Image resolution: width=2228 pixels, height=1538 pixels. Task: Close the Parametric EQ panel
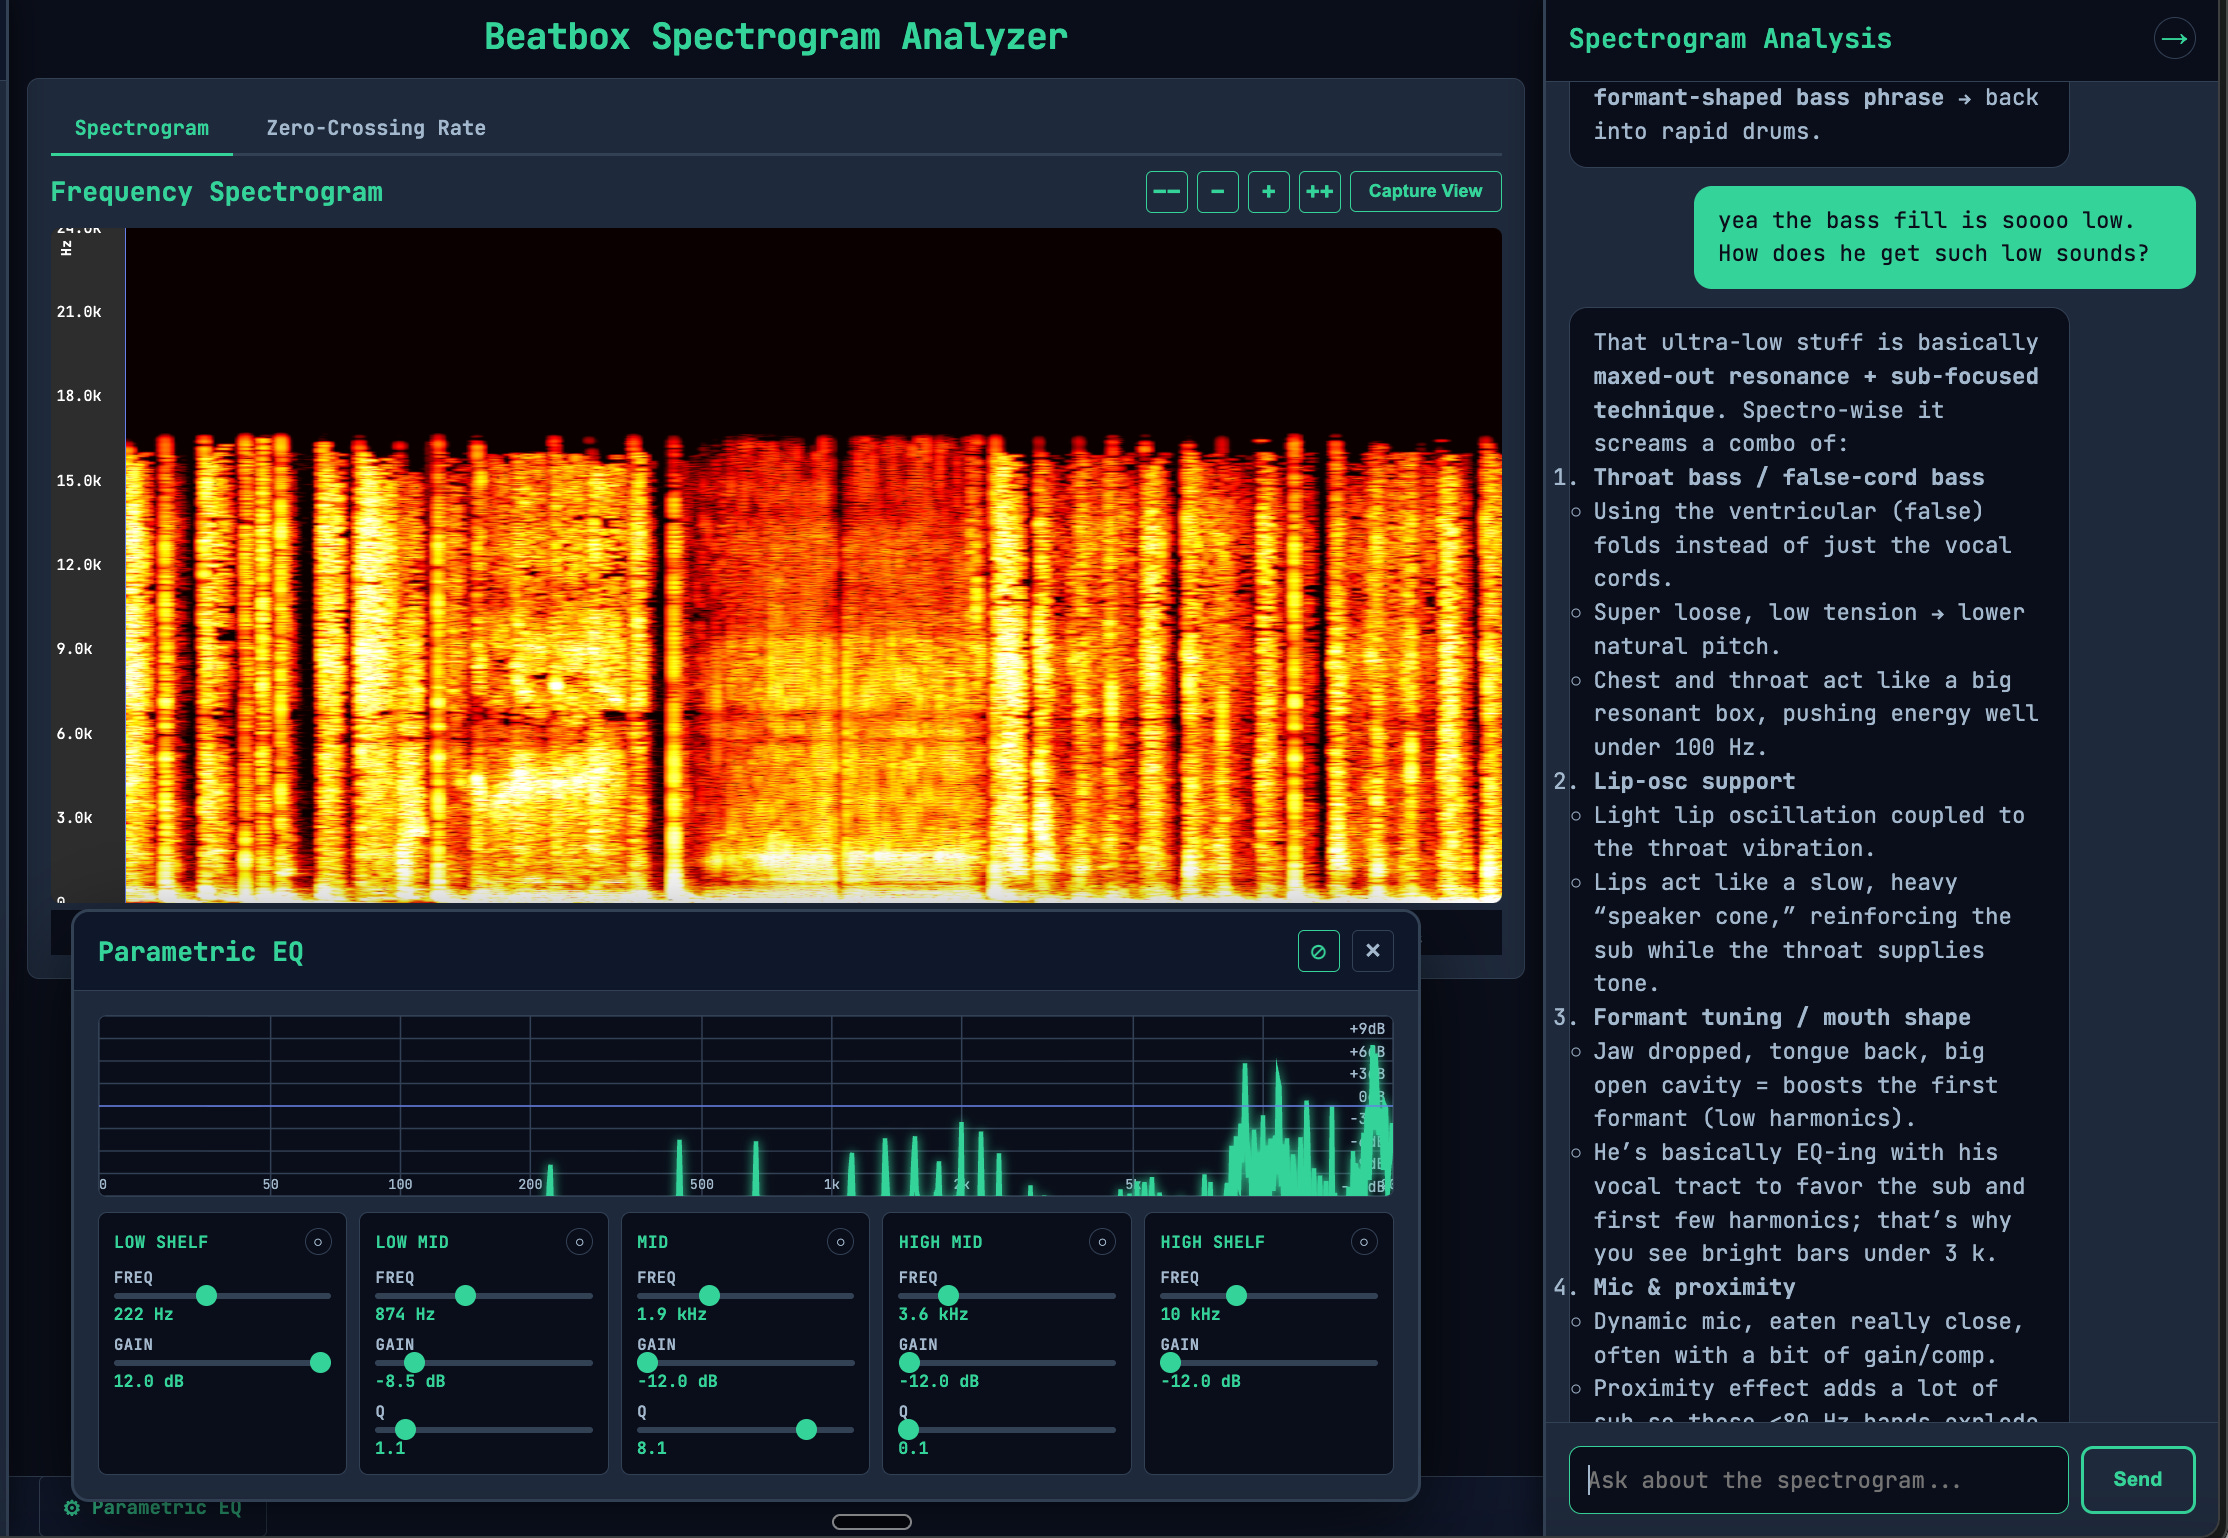[x=1372, y=951]
